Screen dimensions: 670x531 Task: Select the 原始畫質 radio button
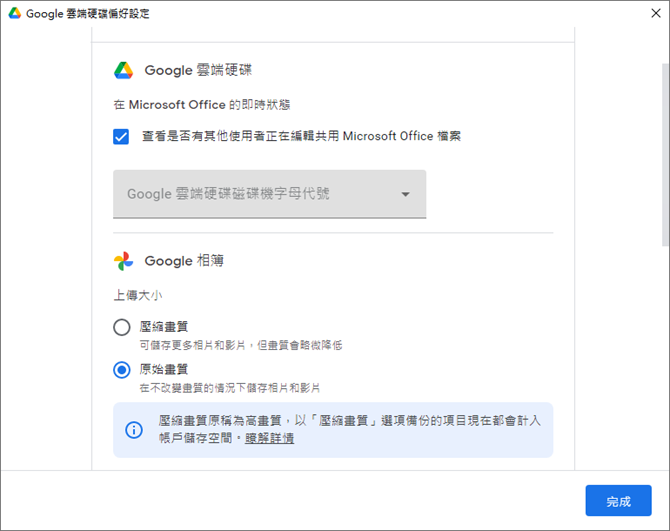122,370
